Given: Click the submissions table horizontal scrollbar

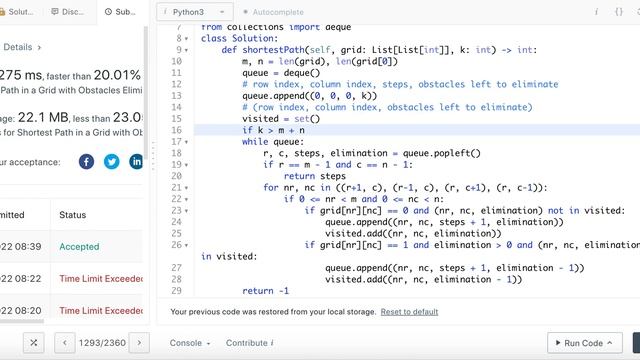Looking at the screenshot, I should (x=21, y=321).
